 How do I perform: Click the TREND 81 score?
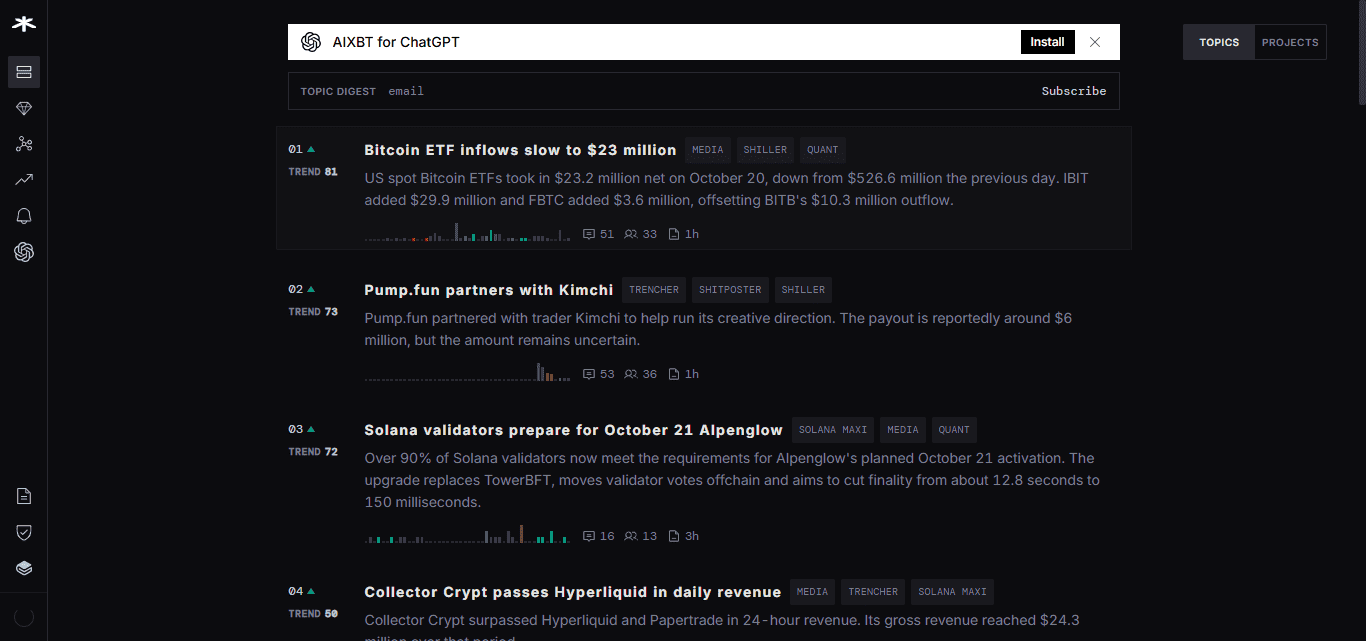(x=313, y=172)
